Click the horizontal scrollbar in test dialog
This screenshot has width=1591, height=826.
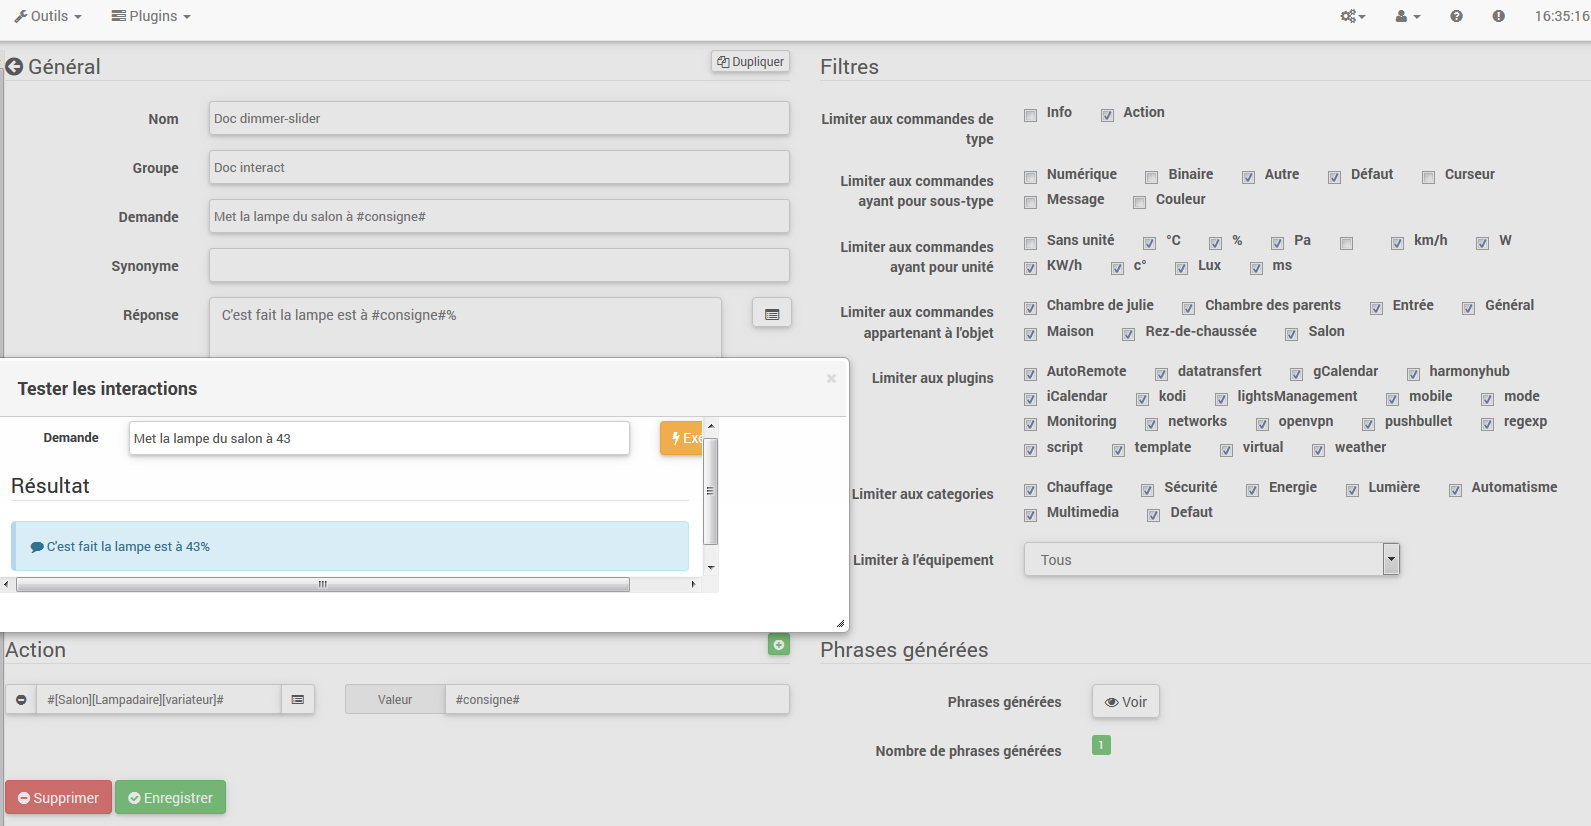click(x=322, y=585)
